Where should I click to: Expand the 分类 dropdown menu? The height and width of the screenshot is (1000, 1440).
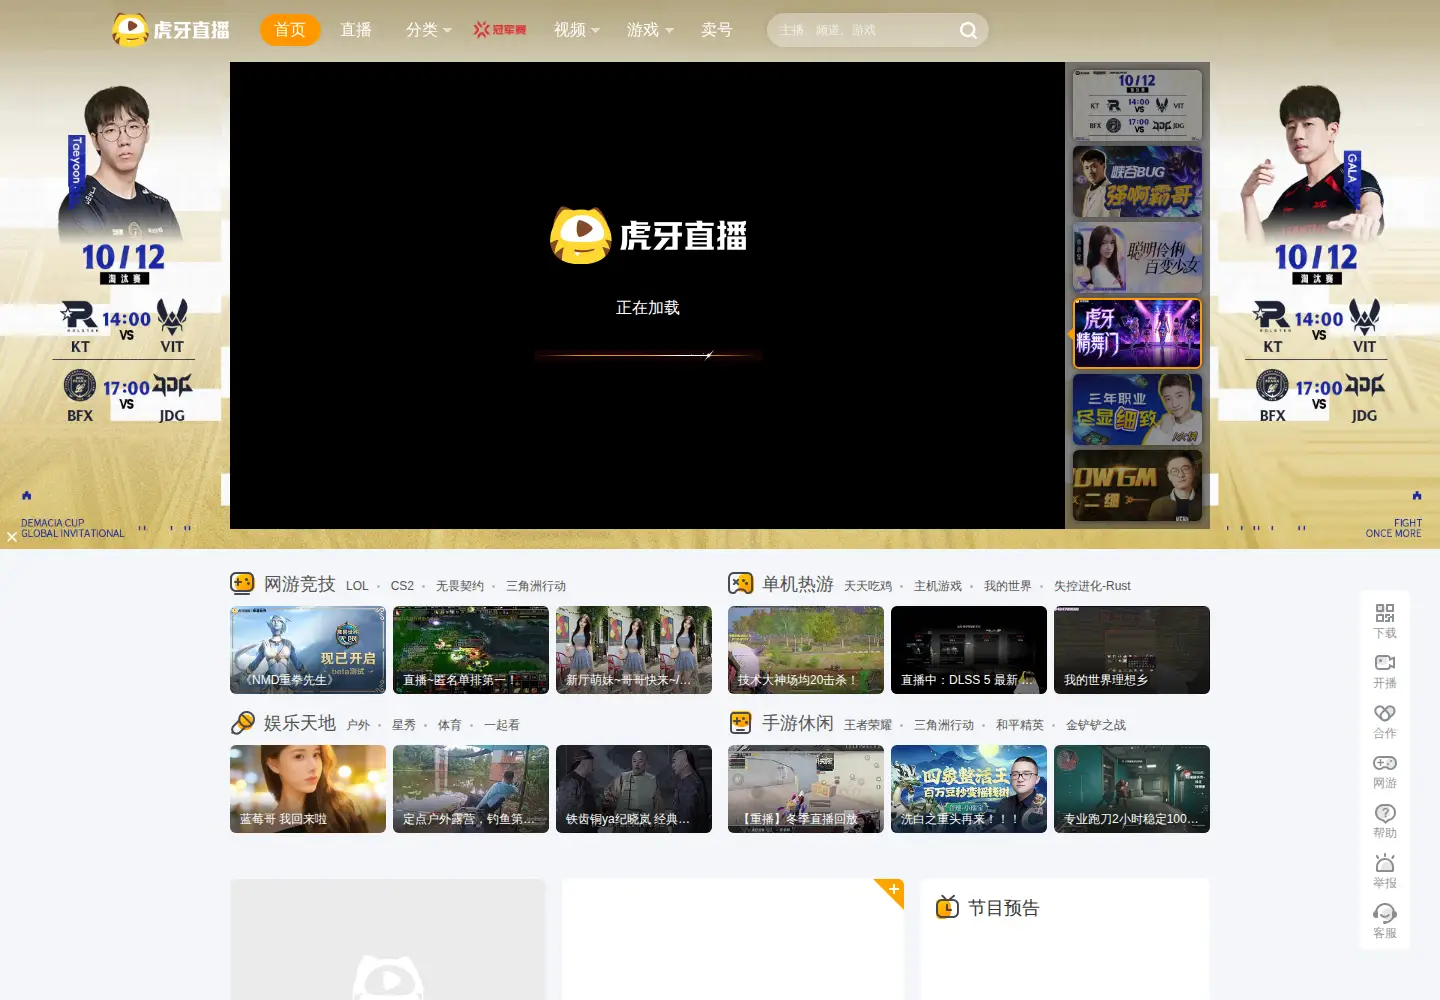point(428,30)
